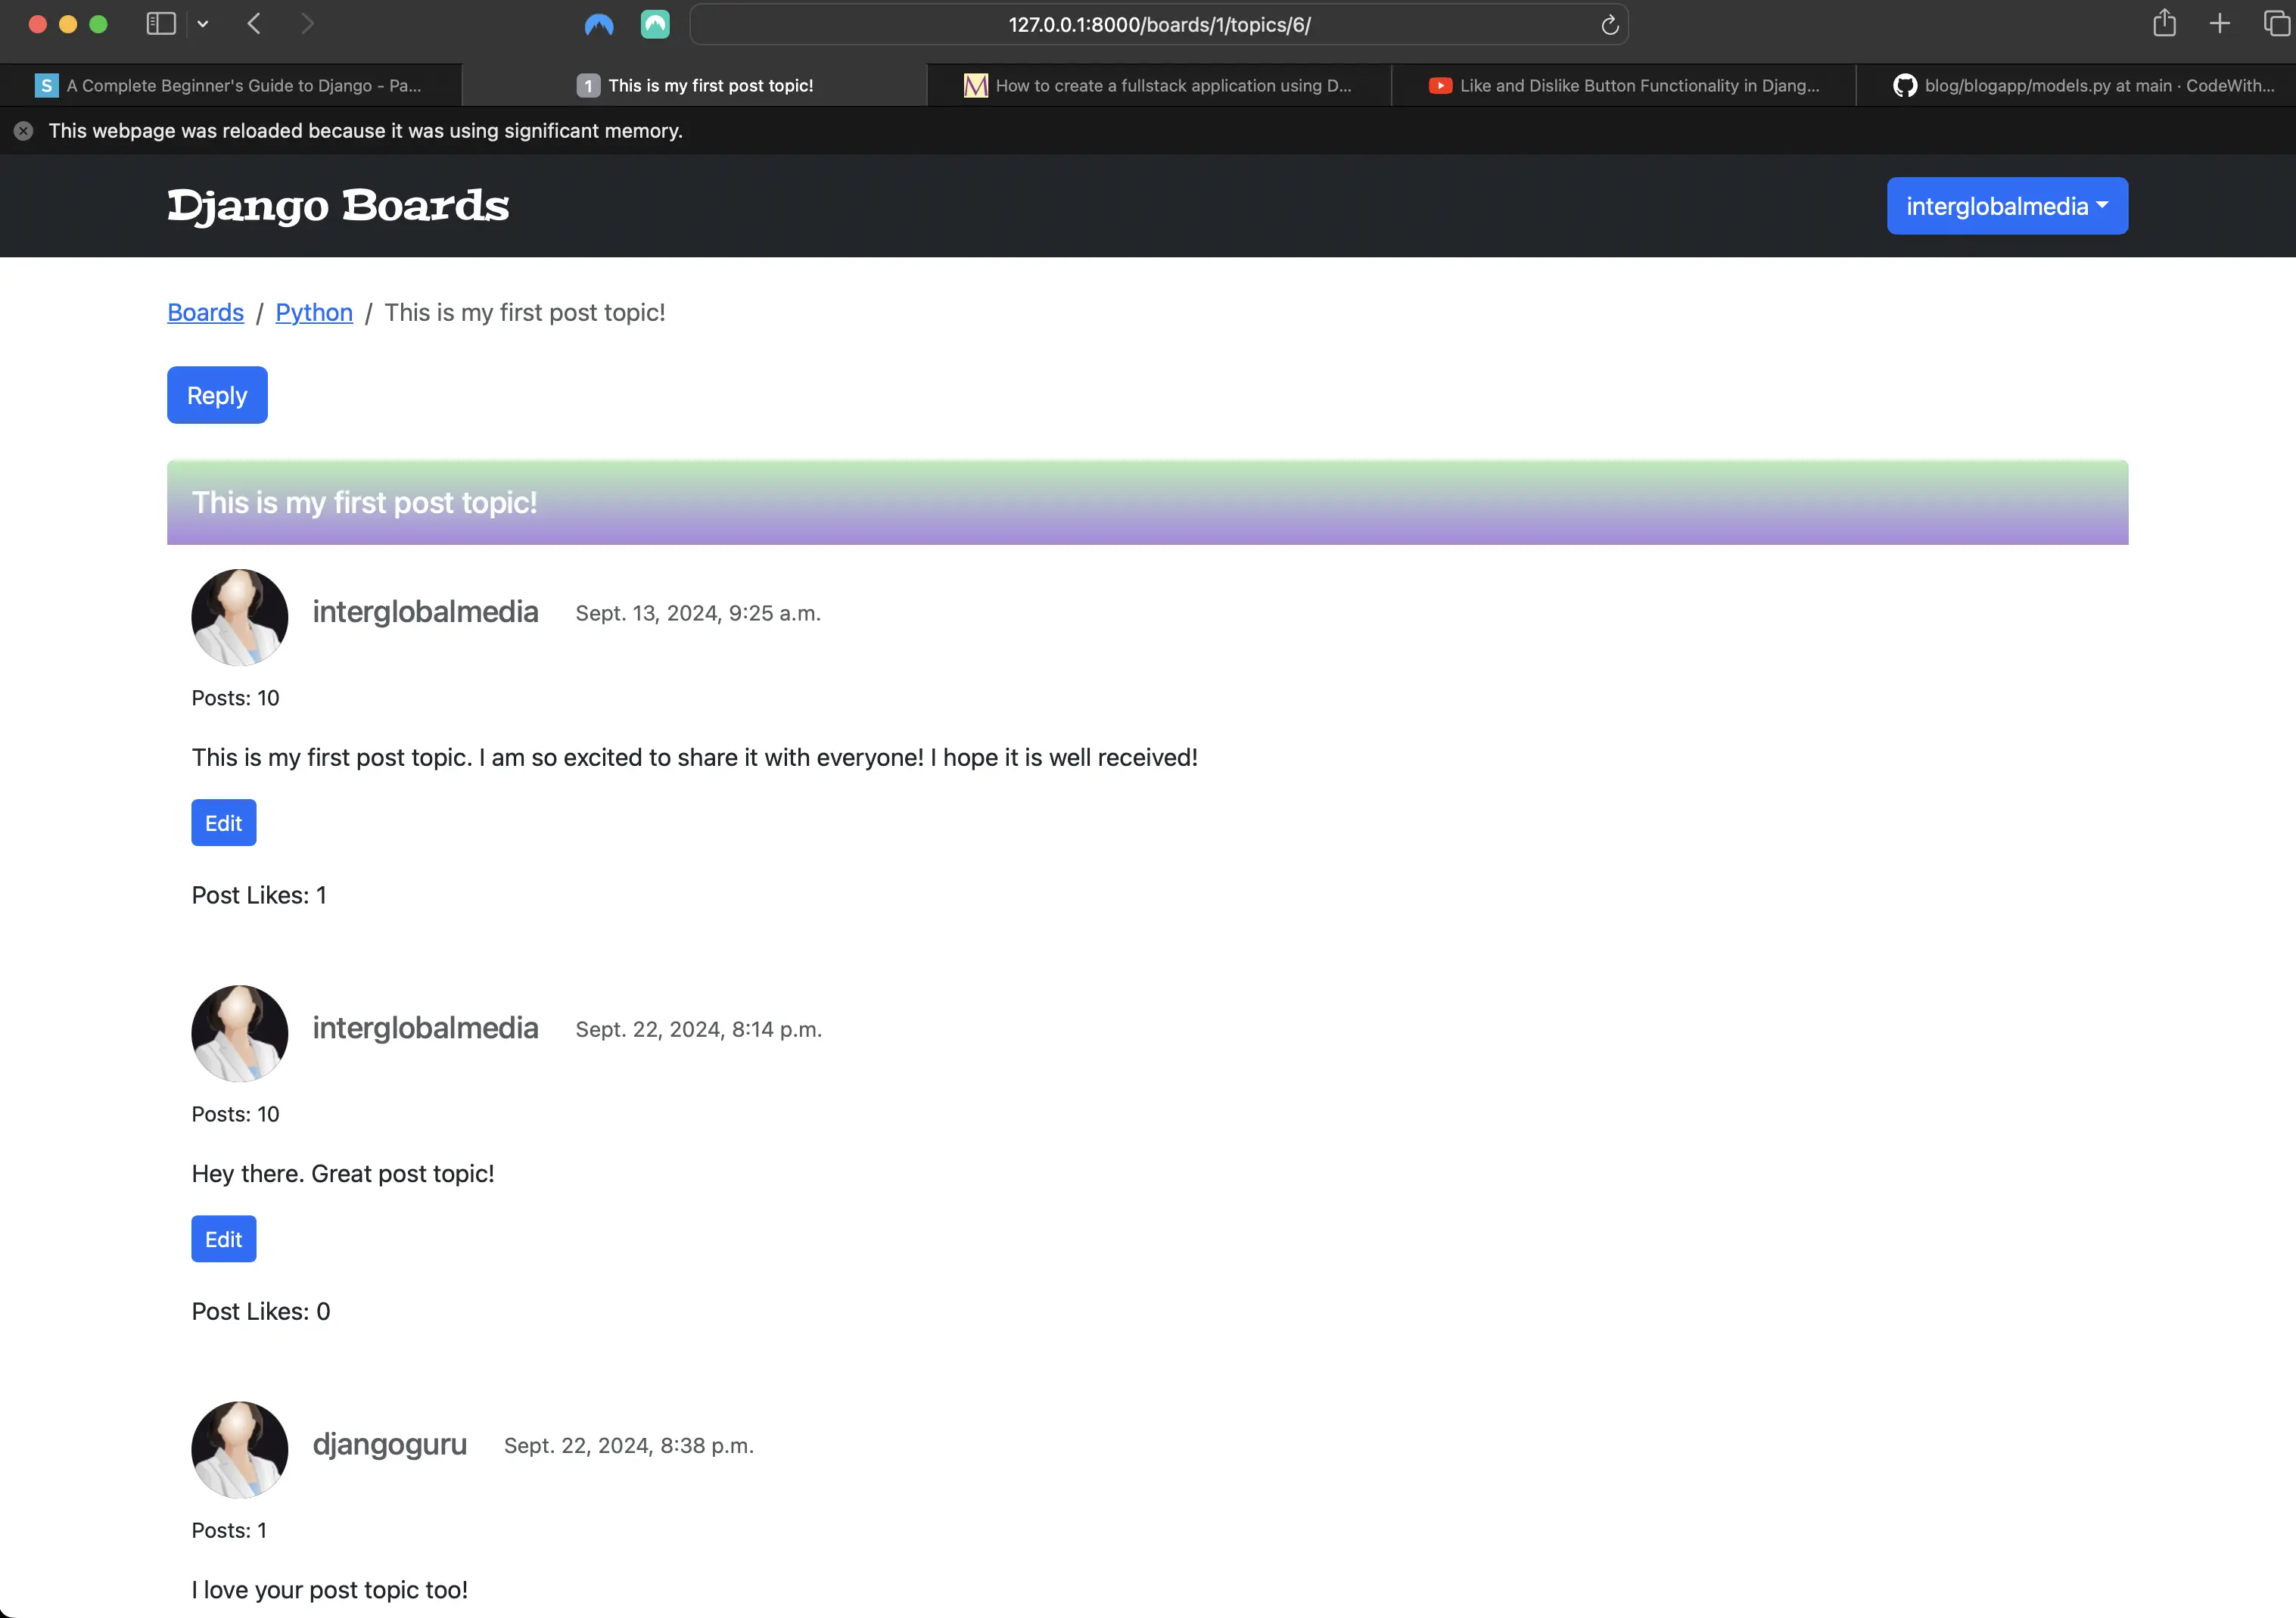Click the YouTube favicon on Like and Dislike tab
Viewport: 2296px width, 1618px height.
click(x=1440, y=86)
